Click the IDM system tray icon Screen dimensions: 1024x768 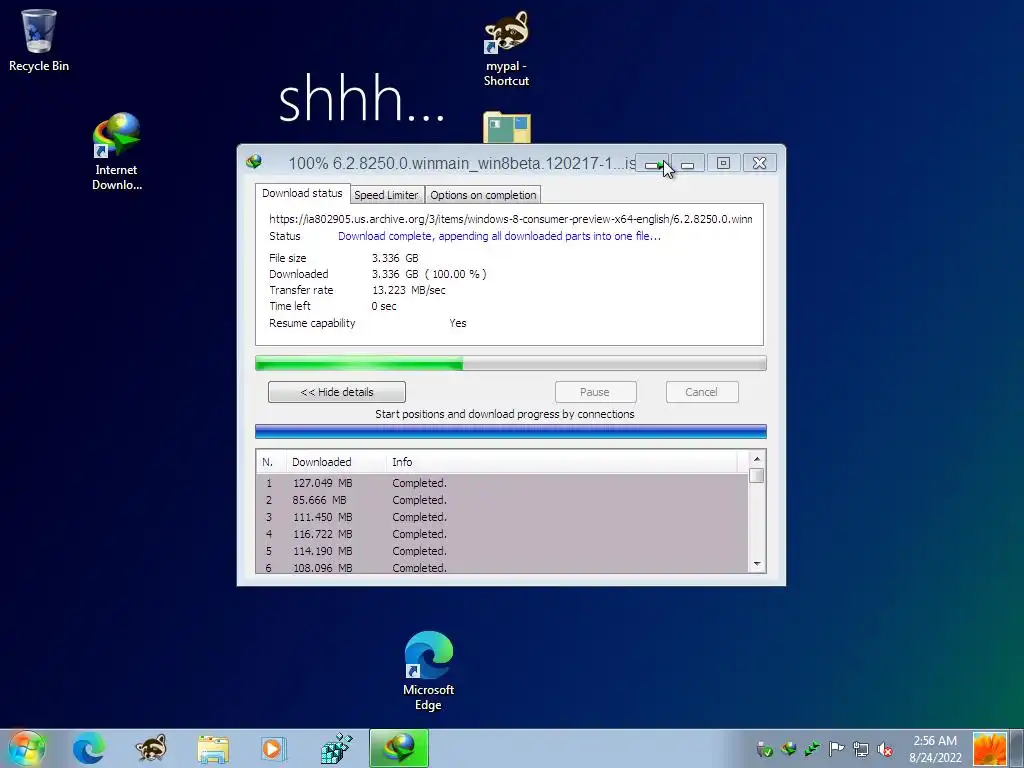click(789, 749)
